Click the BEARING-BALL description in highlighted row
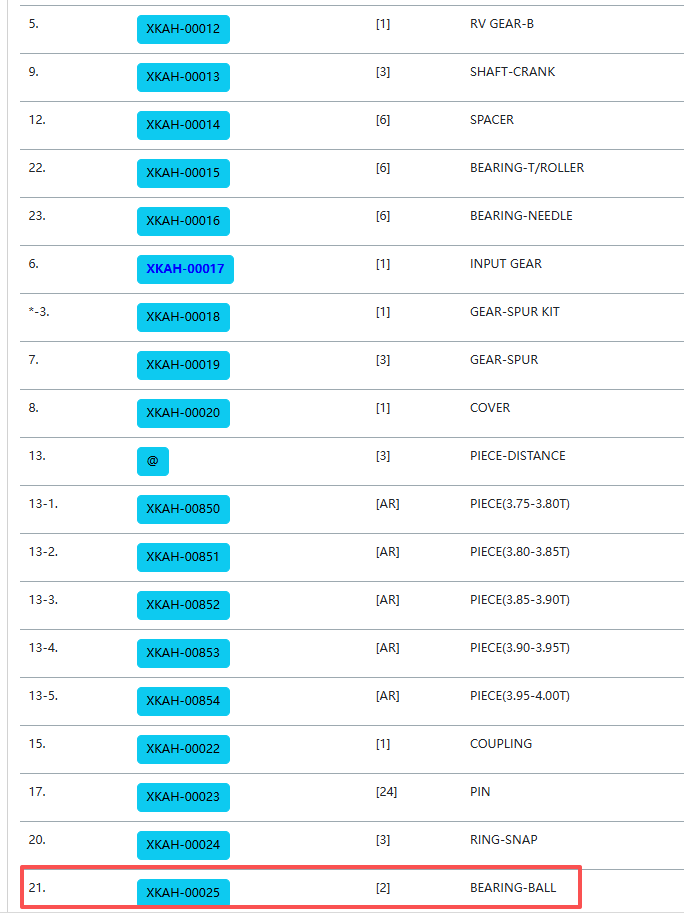Viewport: 684px width, 913px height. (513, 888)
